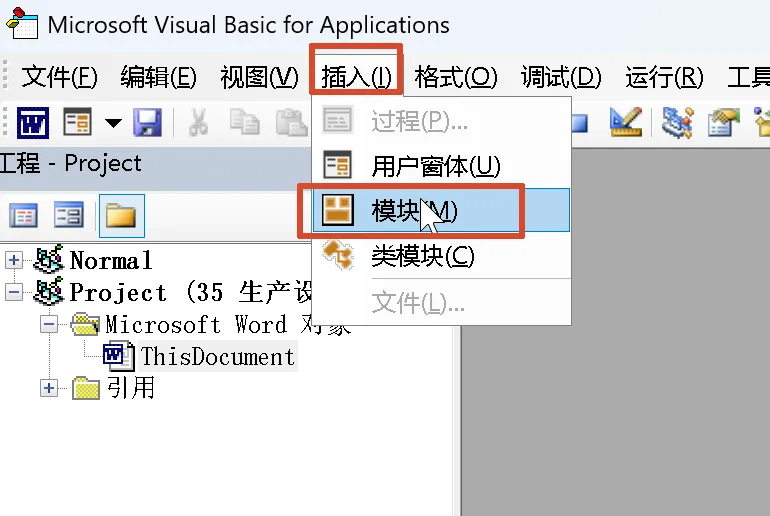Click the Save floppy disk icon
The width and height of the screenshot is (770, 516).
click(147, 122)
